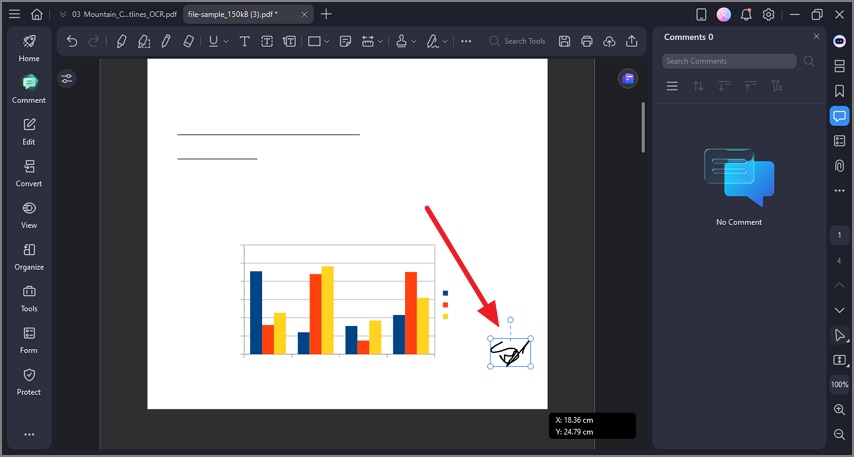Select the Text Box tool
The height and width of the screenshot is (457, 854).
coord(267,41)
